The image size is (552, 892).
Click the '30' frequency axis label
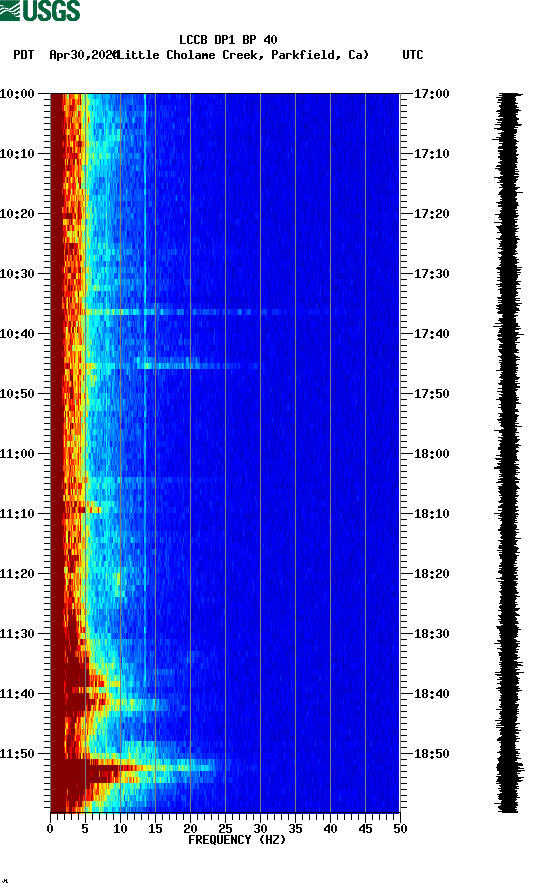tap(260, 829)
